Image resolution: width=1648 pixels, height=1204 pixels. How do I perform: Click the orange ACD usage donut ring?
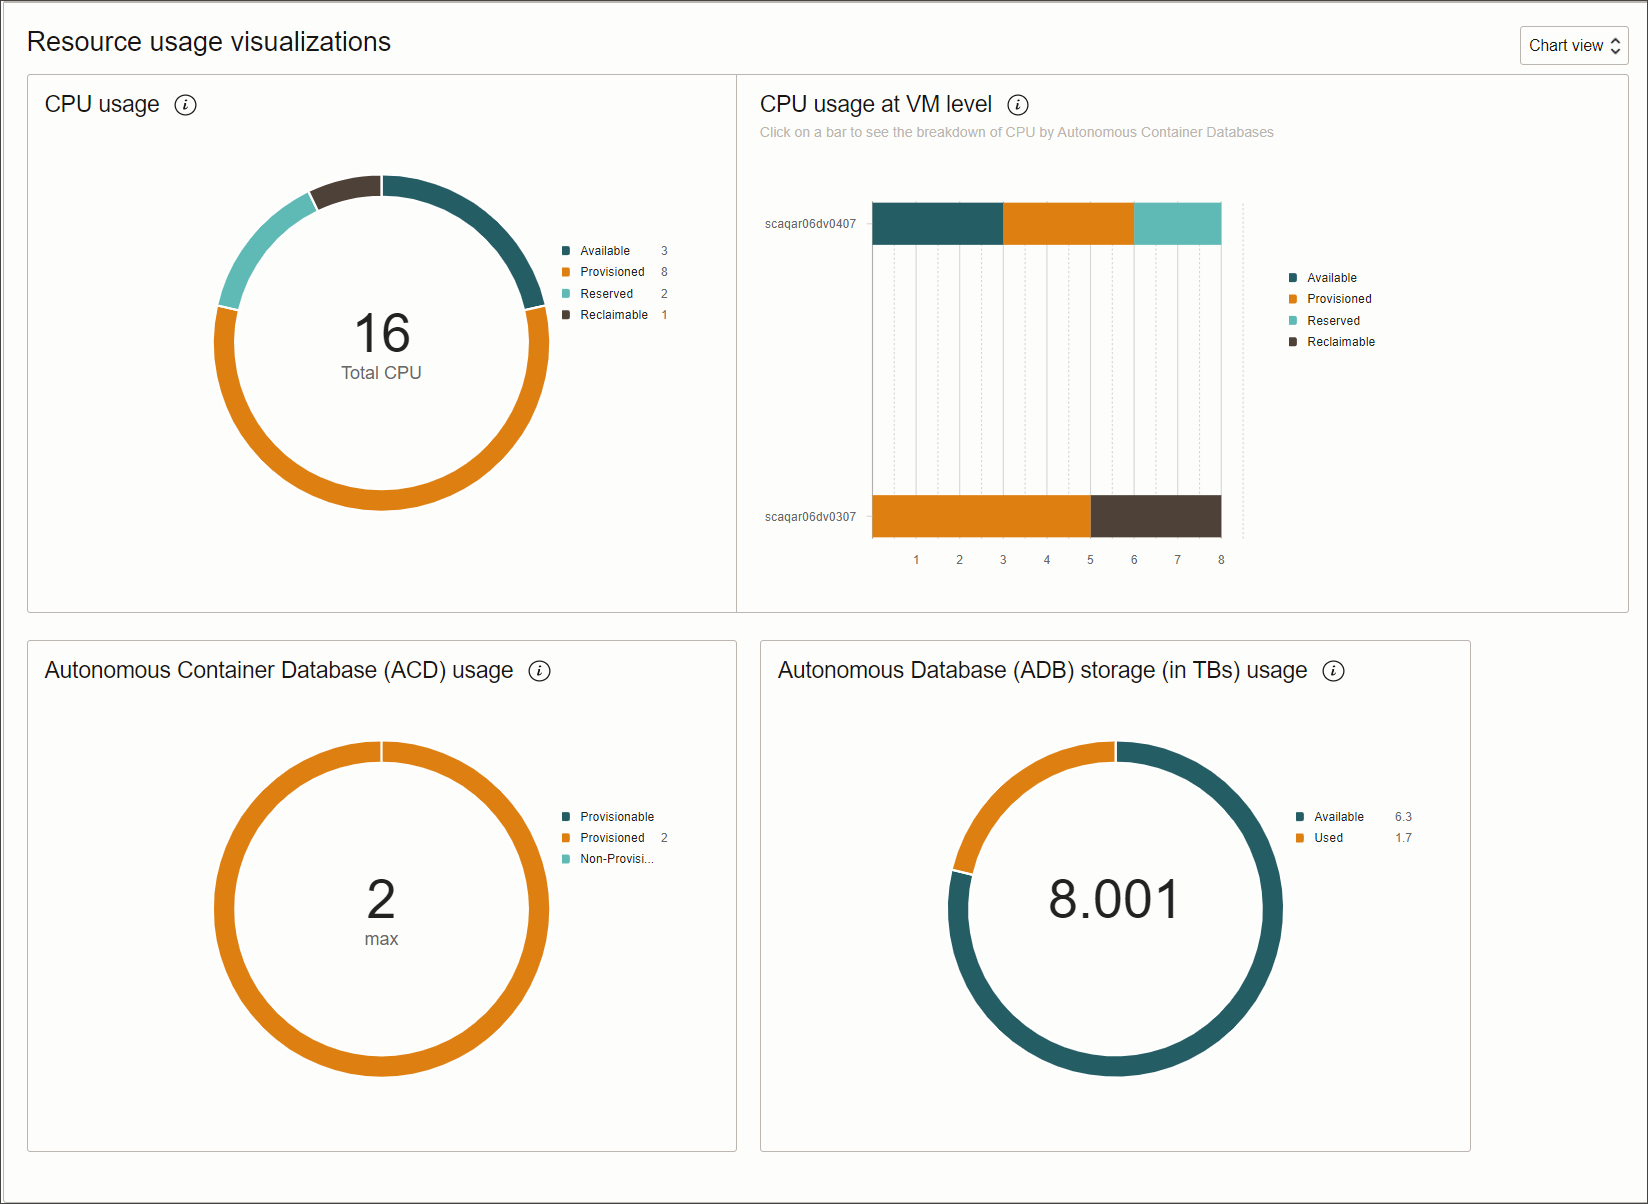click(x=382, y=1065)
